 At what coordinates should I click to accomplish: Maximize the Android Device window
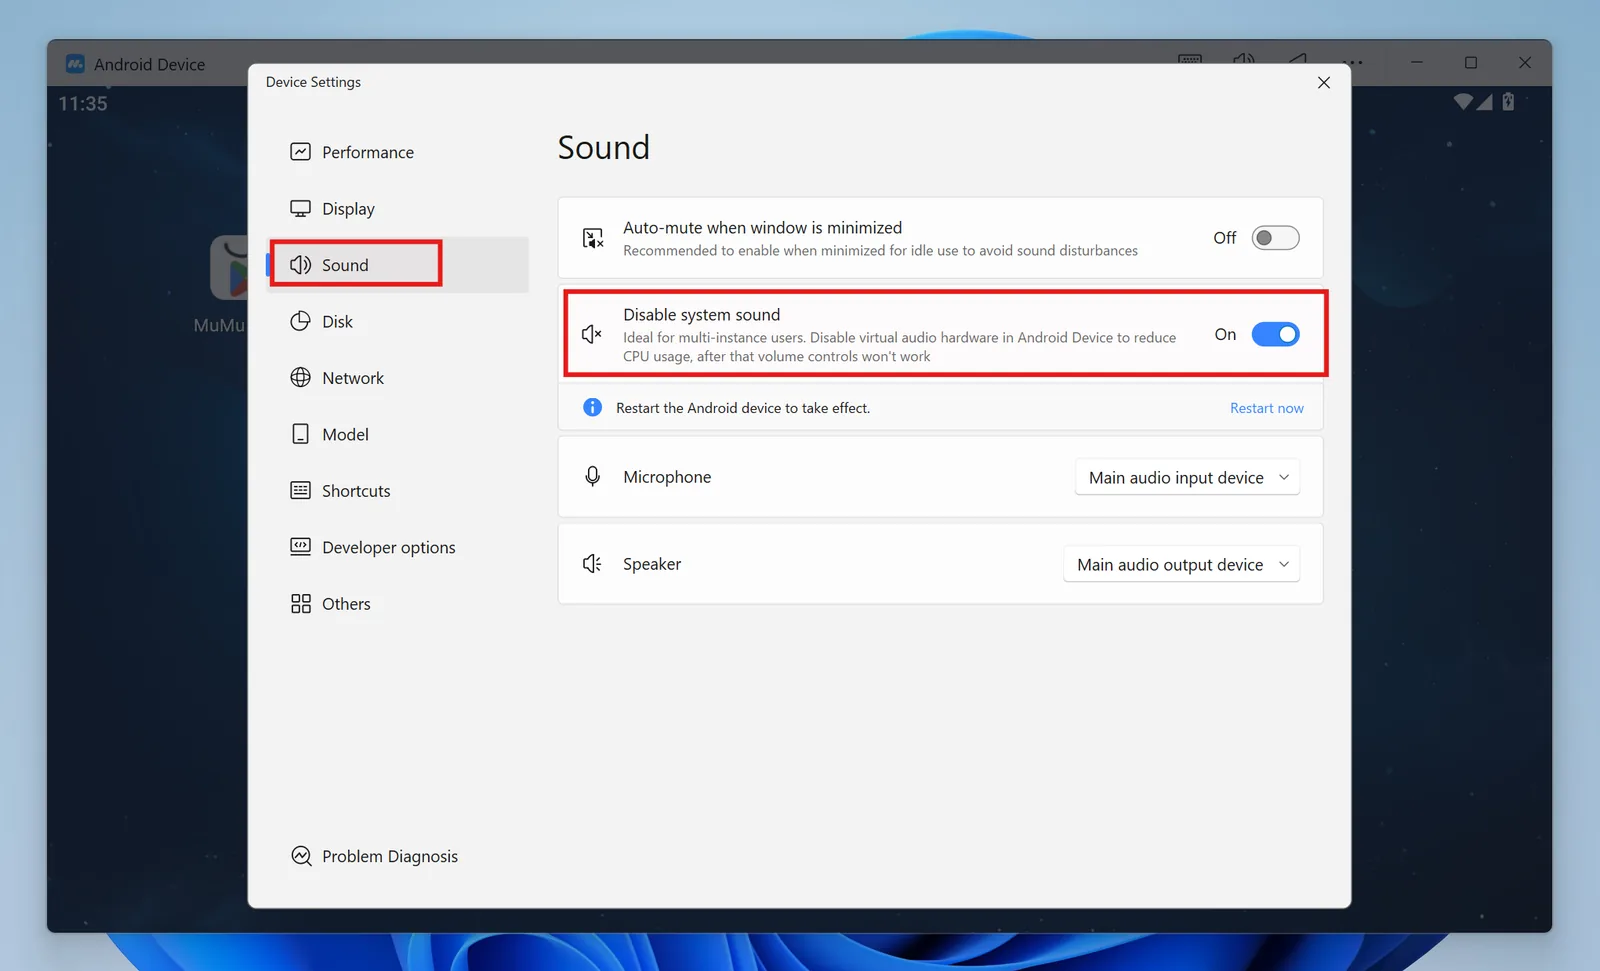click(x=1470, y=62)
